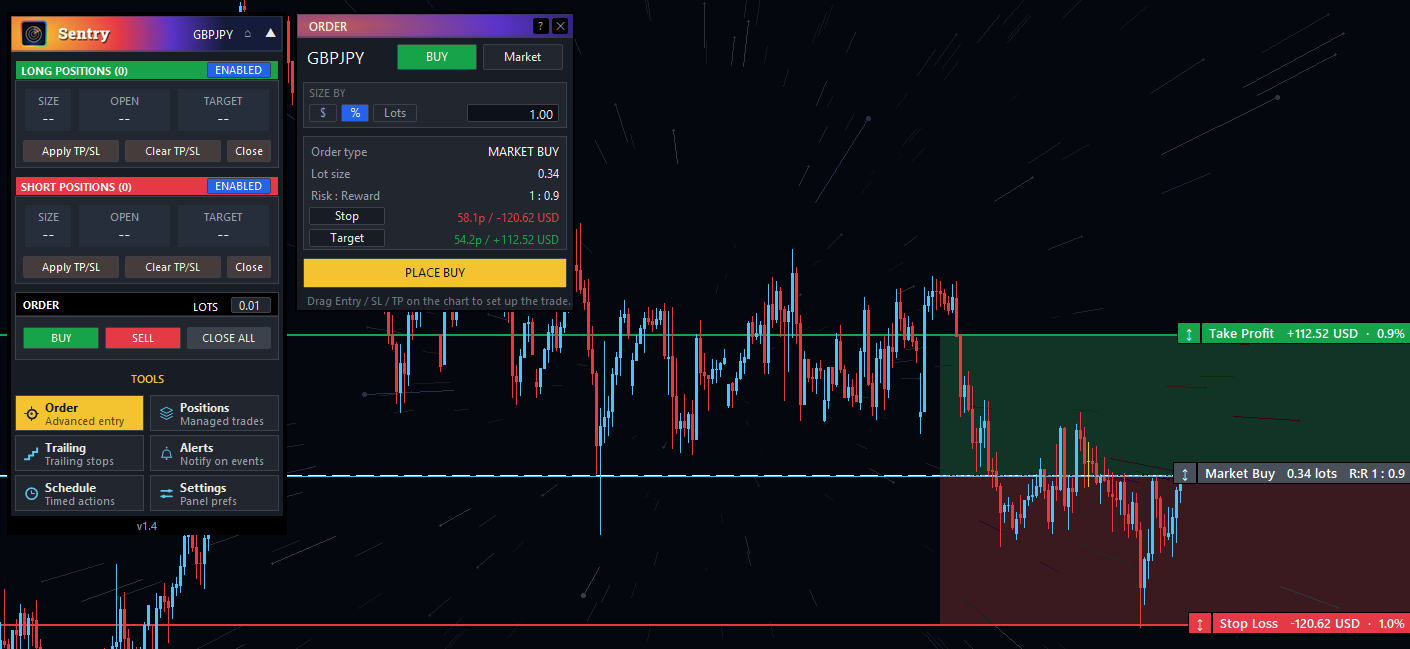Click the small home icon beside GBPJPY
Screen dimensions: 1410x649
248,34
